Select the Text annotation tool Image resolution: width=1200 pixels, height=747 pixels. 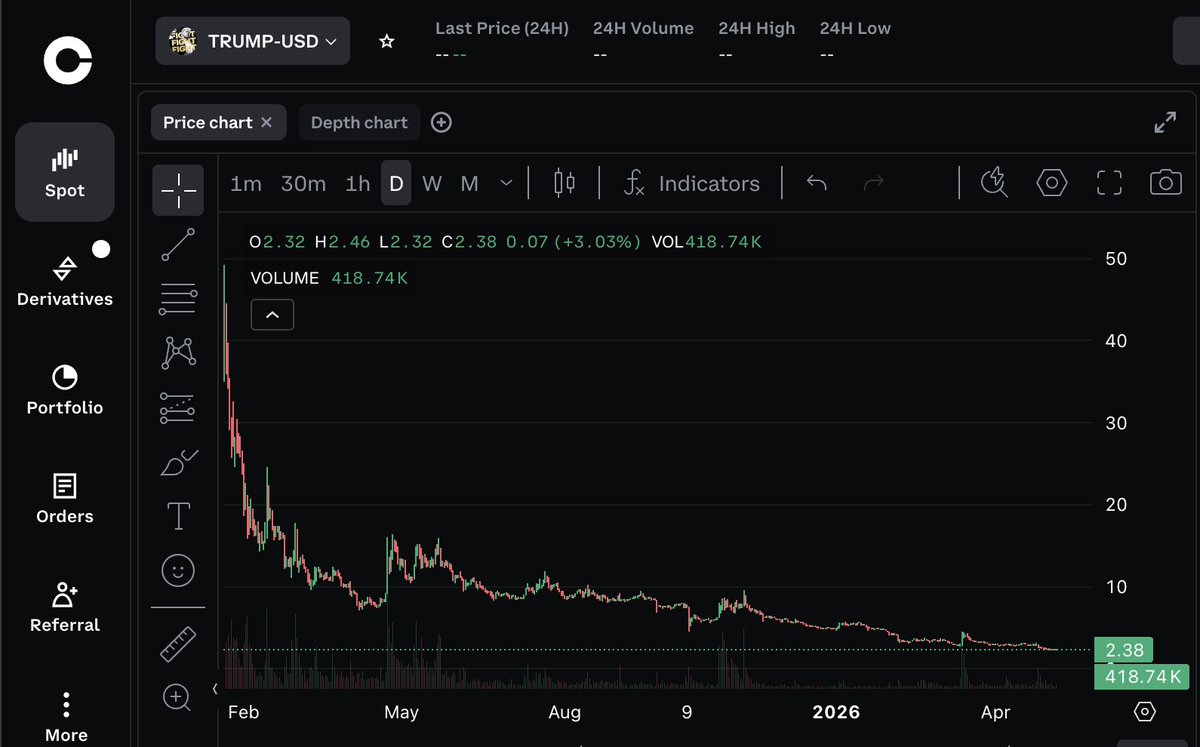pyautogui.click(x=178, y=516)
